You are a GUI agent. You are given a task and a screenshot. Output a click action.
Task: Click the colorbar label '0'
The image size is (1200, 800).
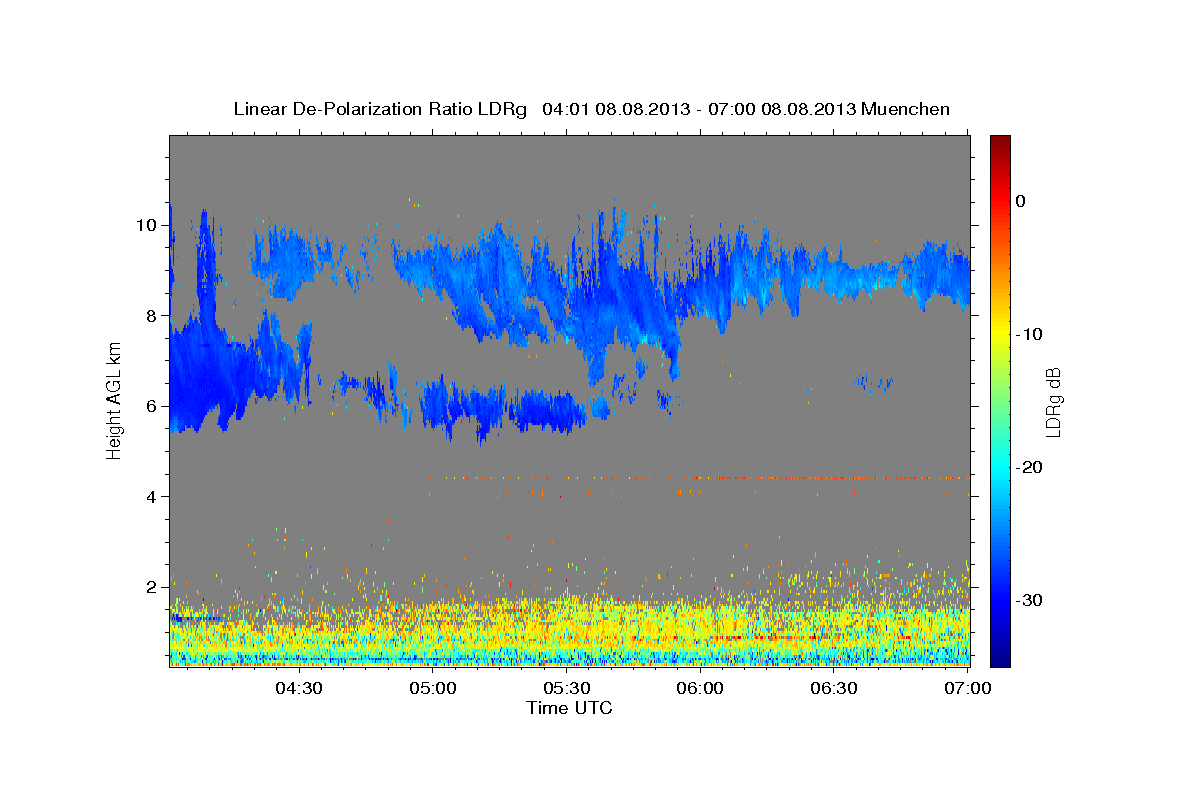click(x=1021, y=201)
